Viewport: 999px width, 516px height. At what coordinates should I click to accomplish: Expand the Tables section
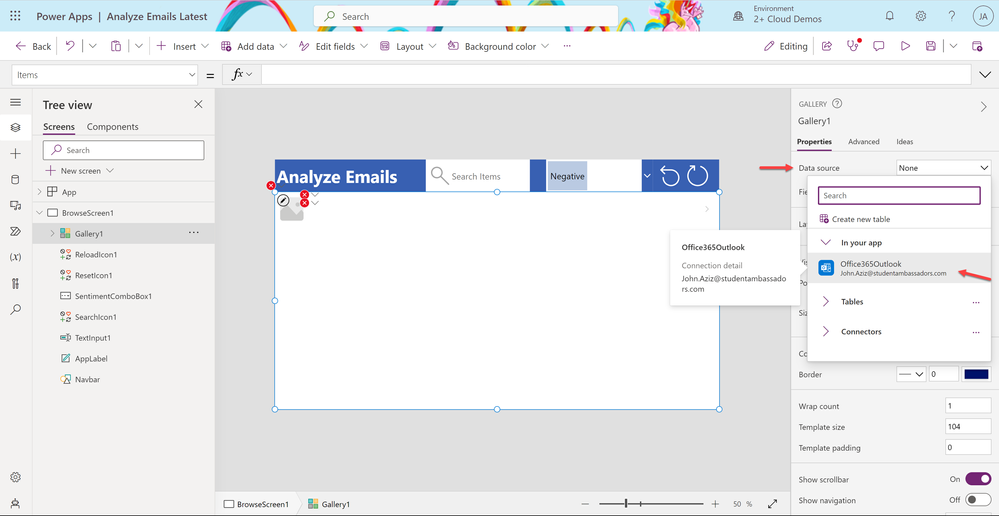826,301
